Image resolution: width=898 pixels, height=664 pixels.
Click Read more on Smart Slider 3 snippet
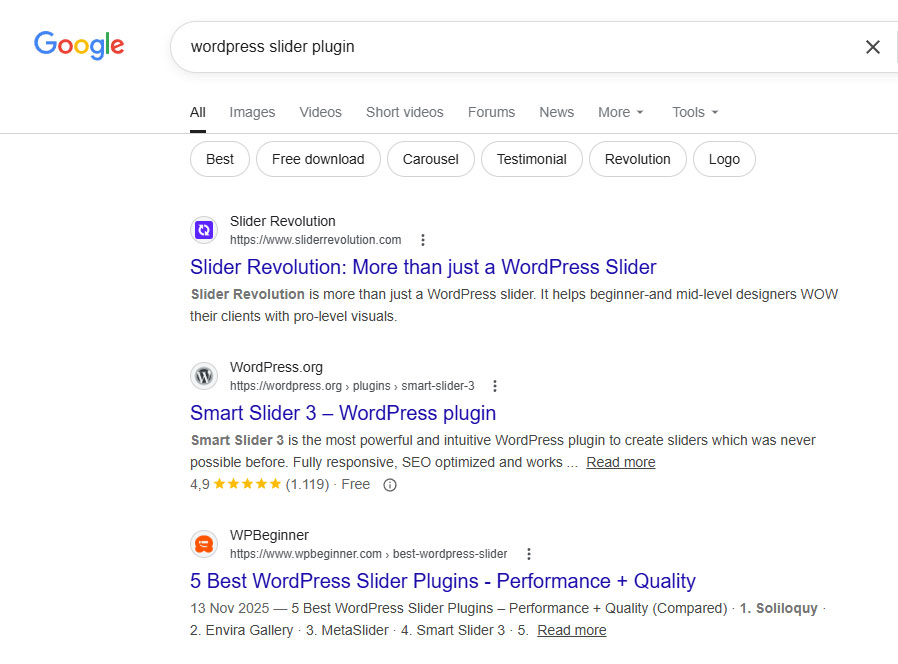click(621, 462)
